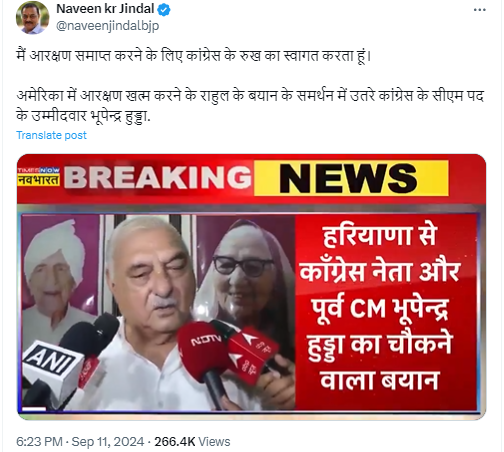Viewport: 504px width, 452px height.
Task: Click the second paragraph of tweet text
Action: [250, 106]
